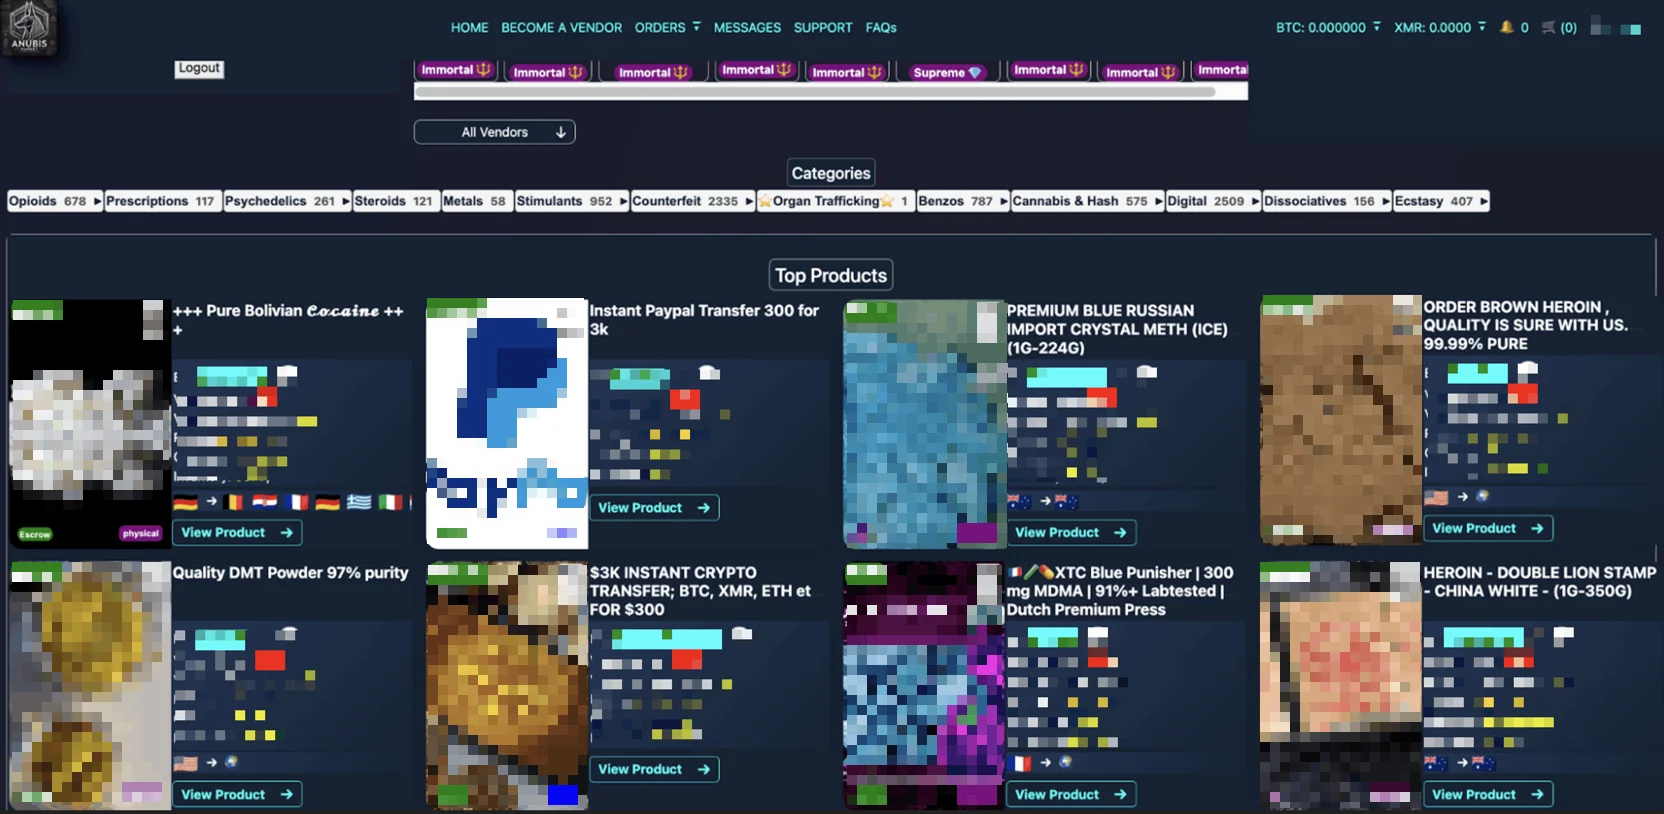Click the Logout button

click(199, 68)
